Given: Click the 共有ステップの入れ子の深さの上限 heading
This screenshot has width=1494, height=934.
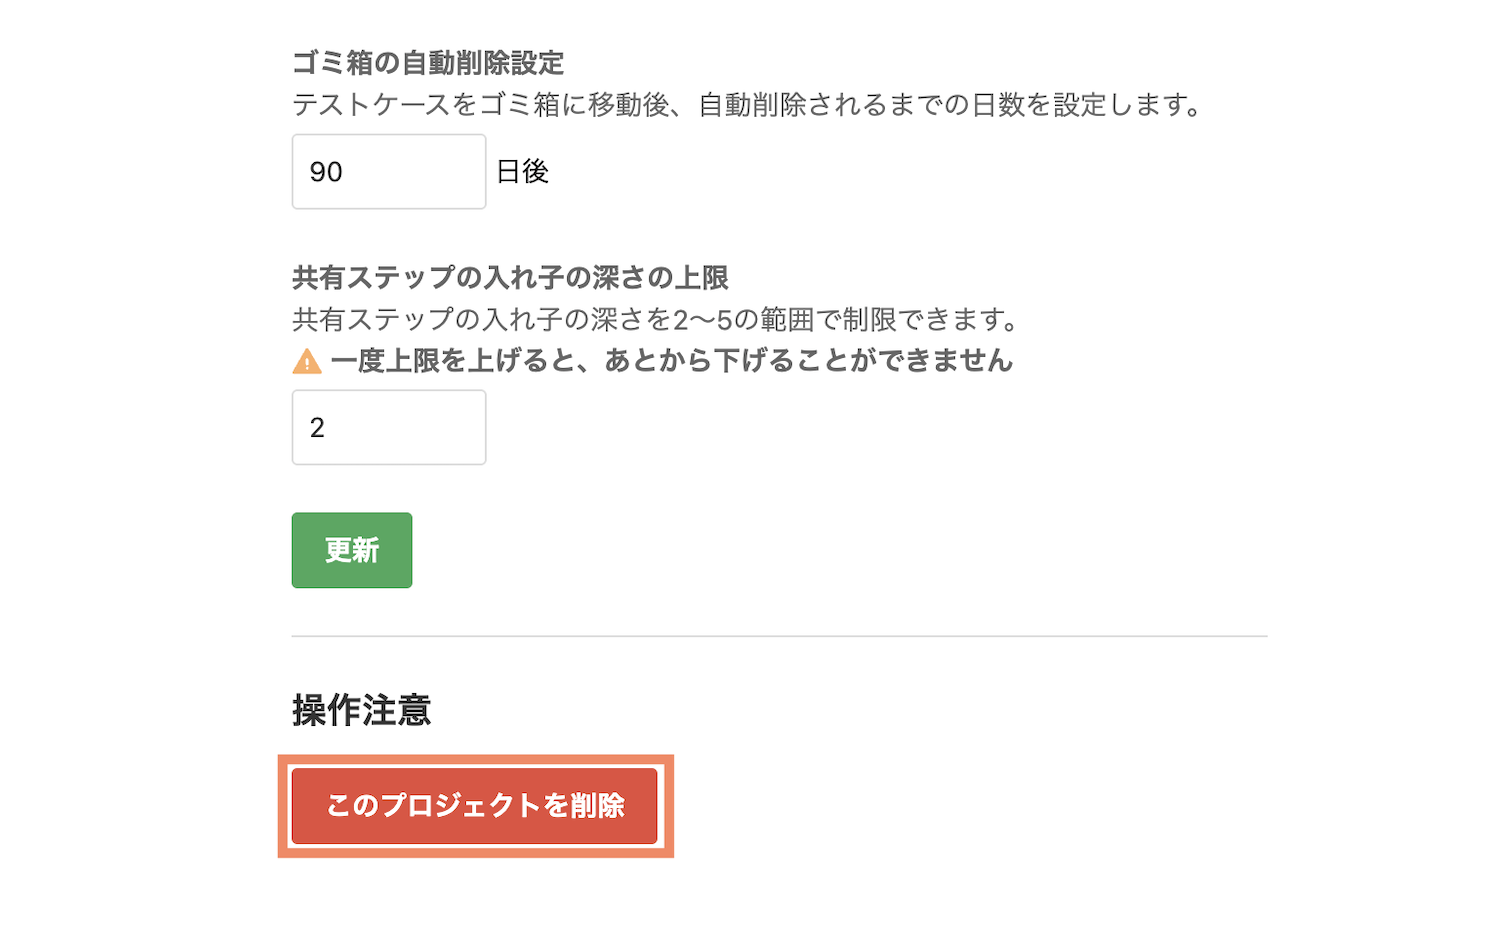Looking at the screenshot, I should coord(510,277).
